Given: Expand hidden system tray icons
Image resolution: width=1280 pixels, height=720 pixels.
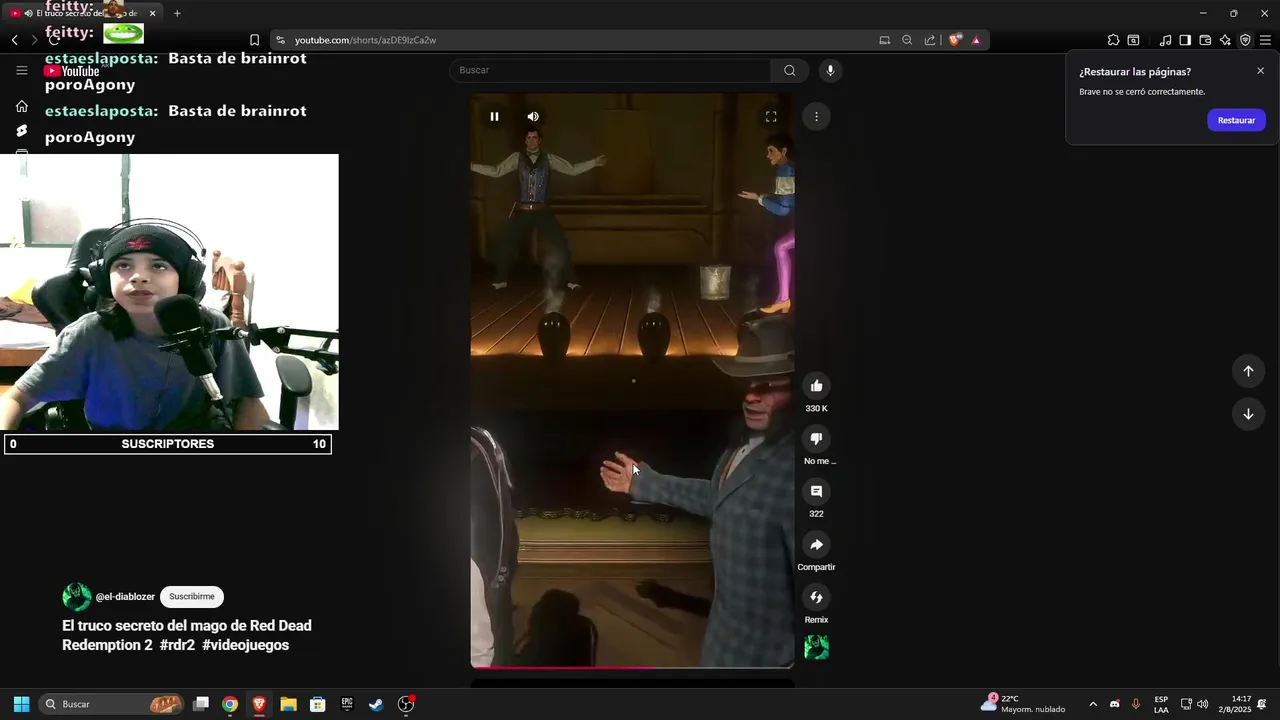Looking at the screenshot, I should (x=1093, y=704).
